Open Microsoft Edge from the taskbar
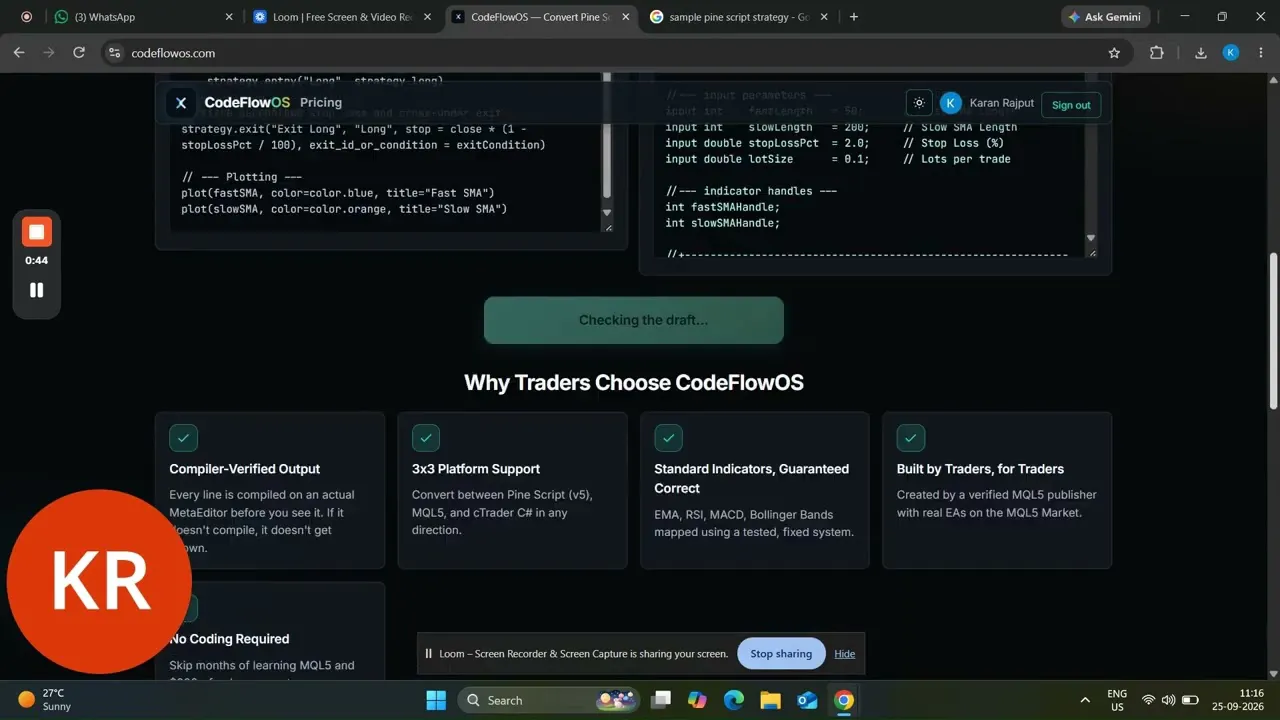1280x720 pixels. pyautogui.click(x=734, y=700)
